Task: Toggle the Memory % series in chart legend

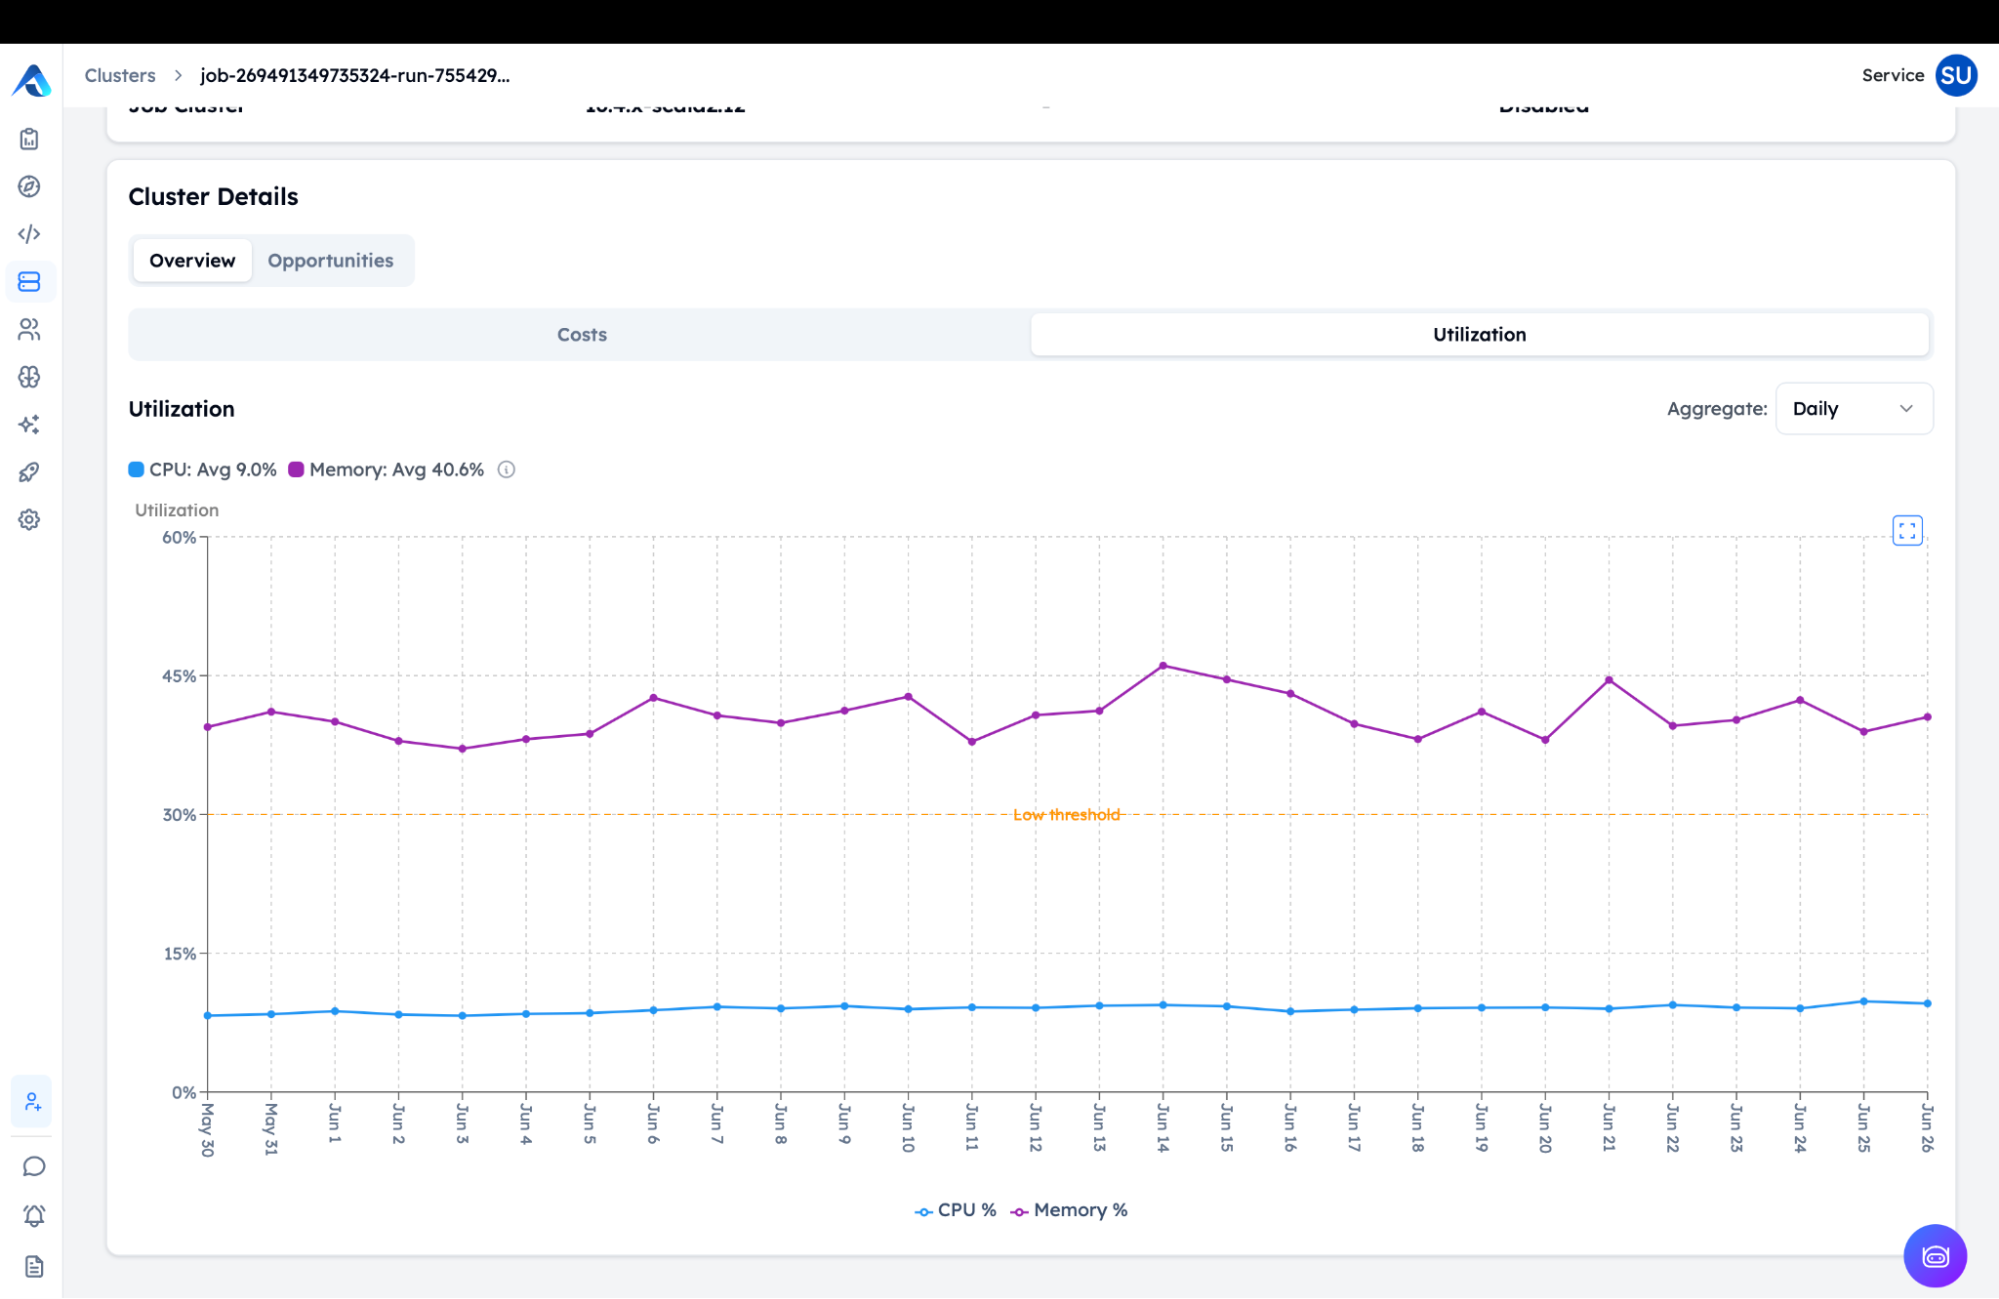Action: click(1069, 1210)
